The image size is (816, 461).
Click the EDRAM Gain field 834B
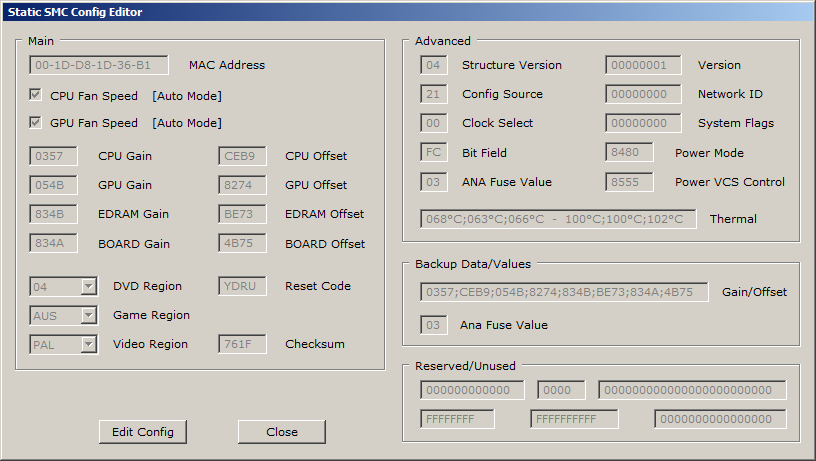pos(53,214)
